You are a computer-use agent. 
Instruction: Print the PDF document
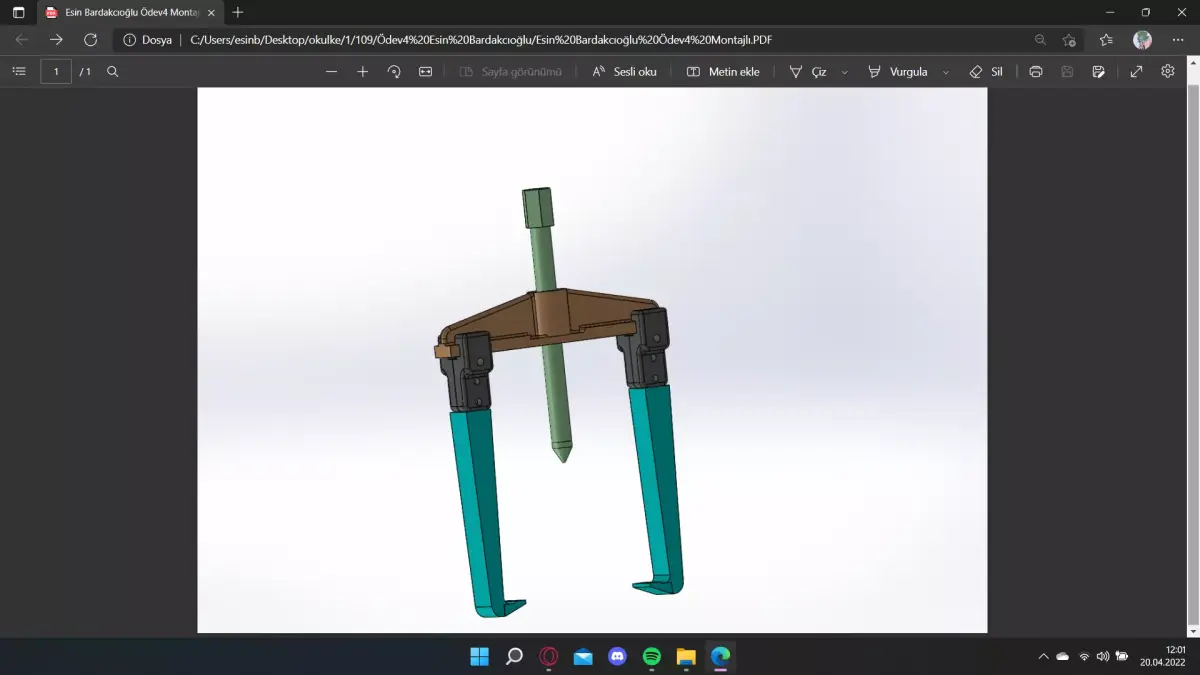coord(1035,71)
